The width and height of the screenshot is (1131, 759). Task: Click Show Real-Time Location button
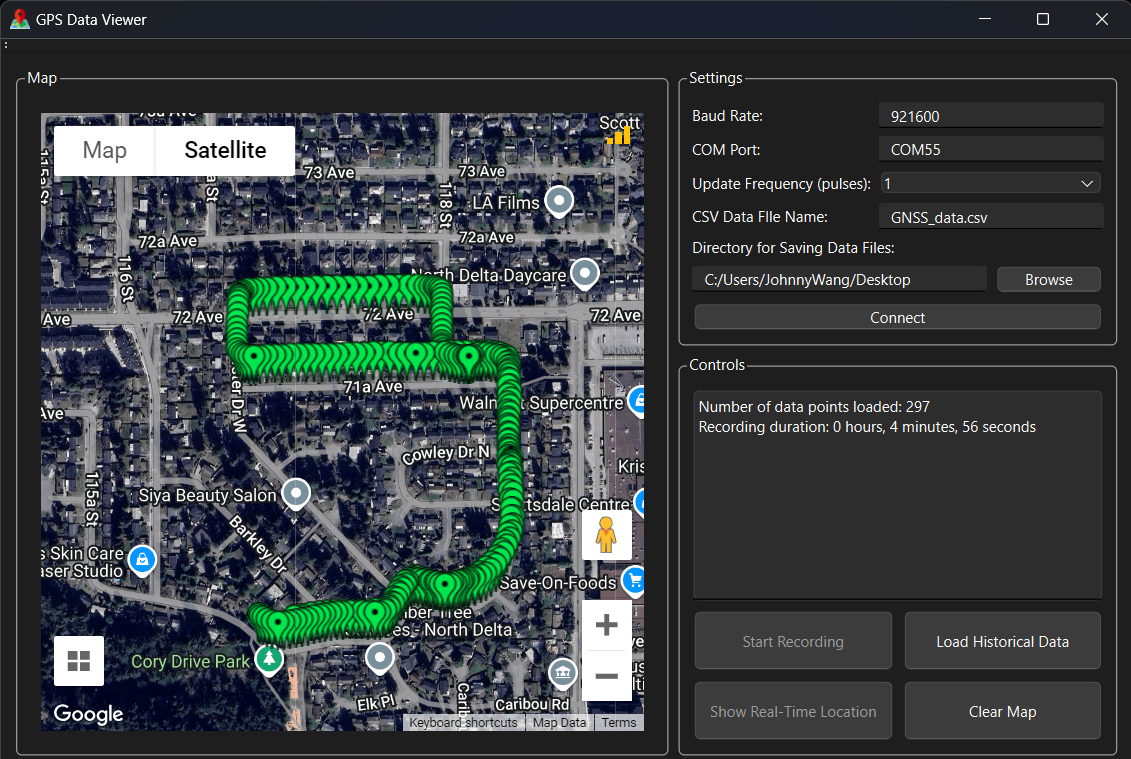793,711
